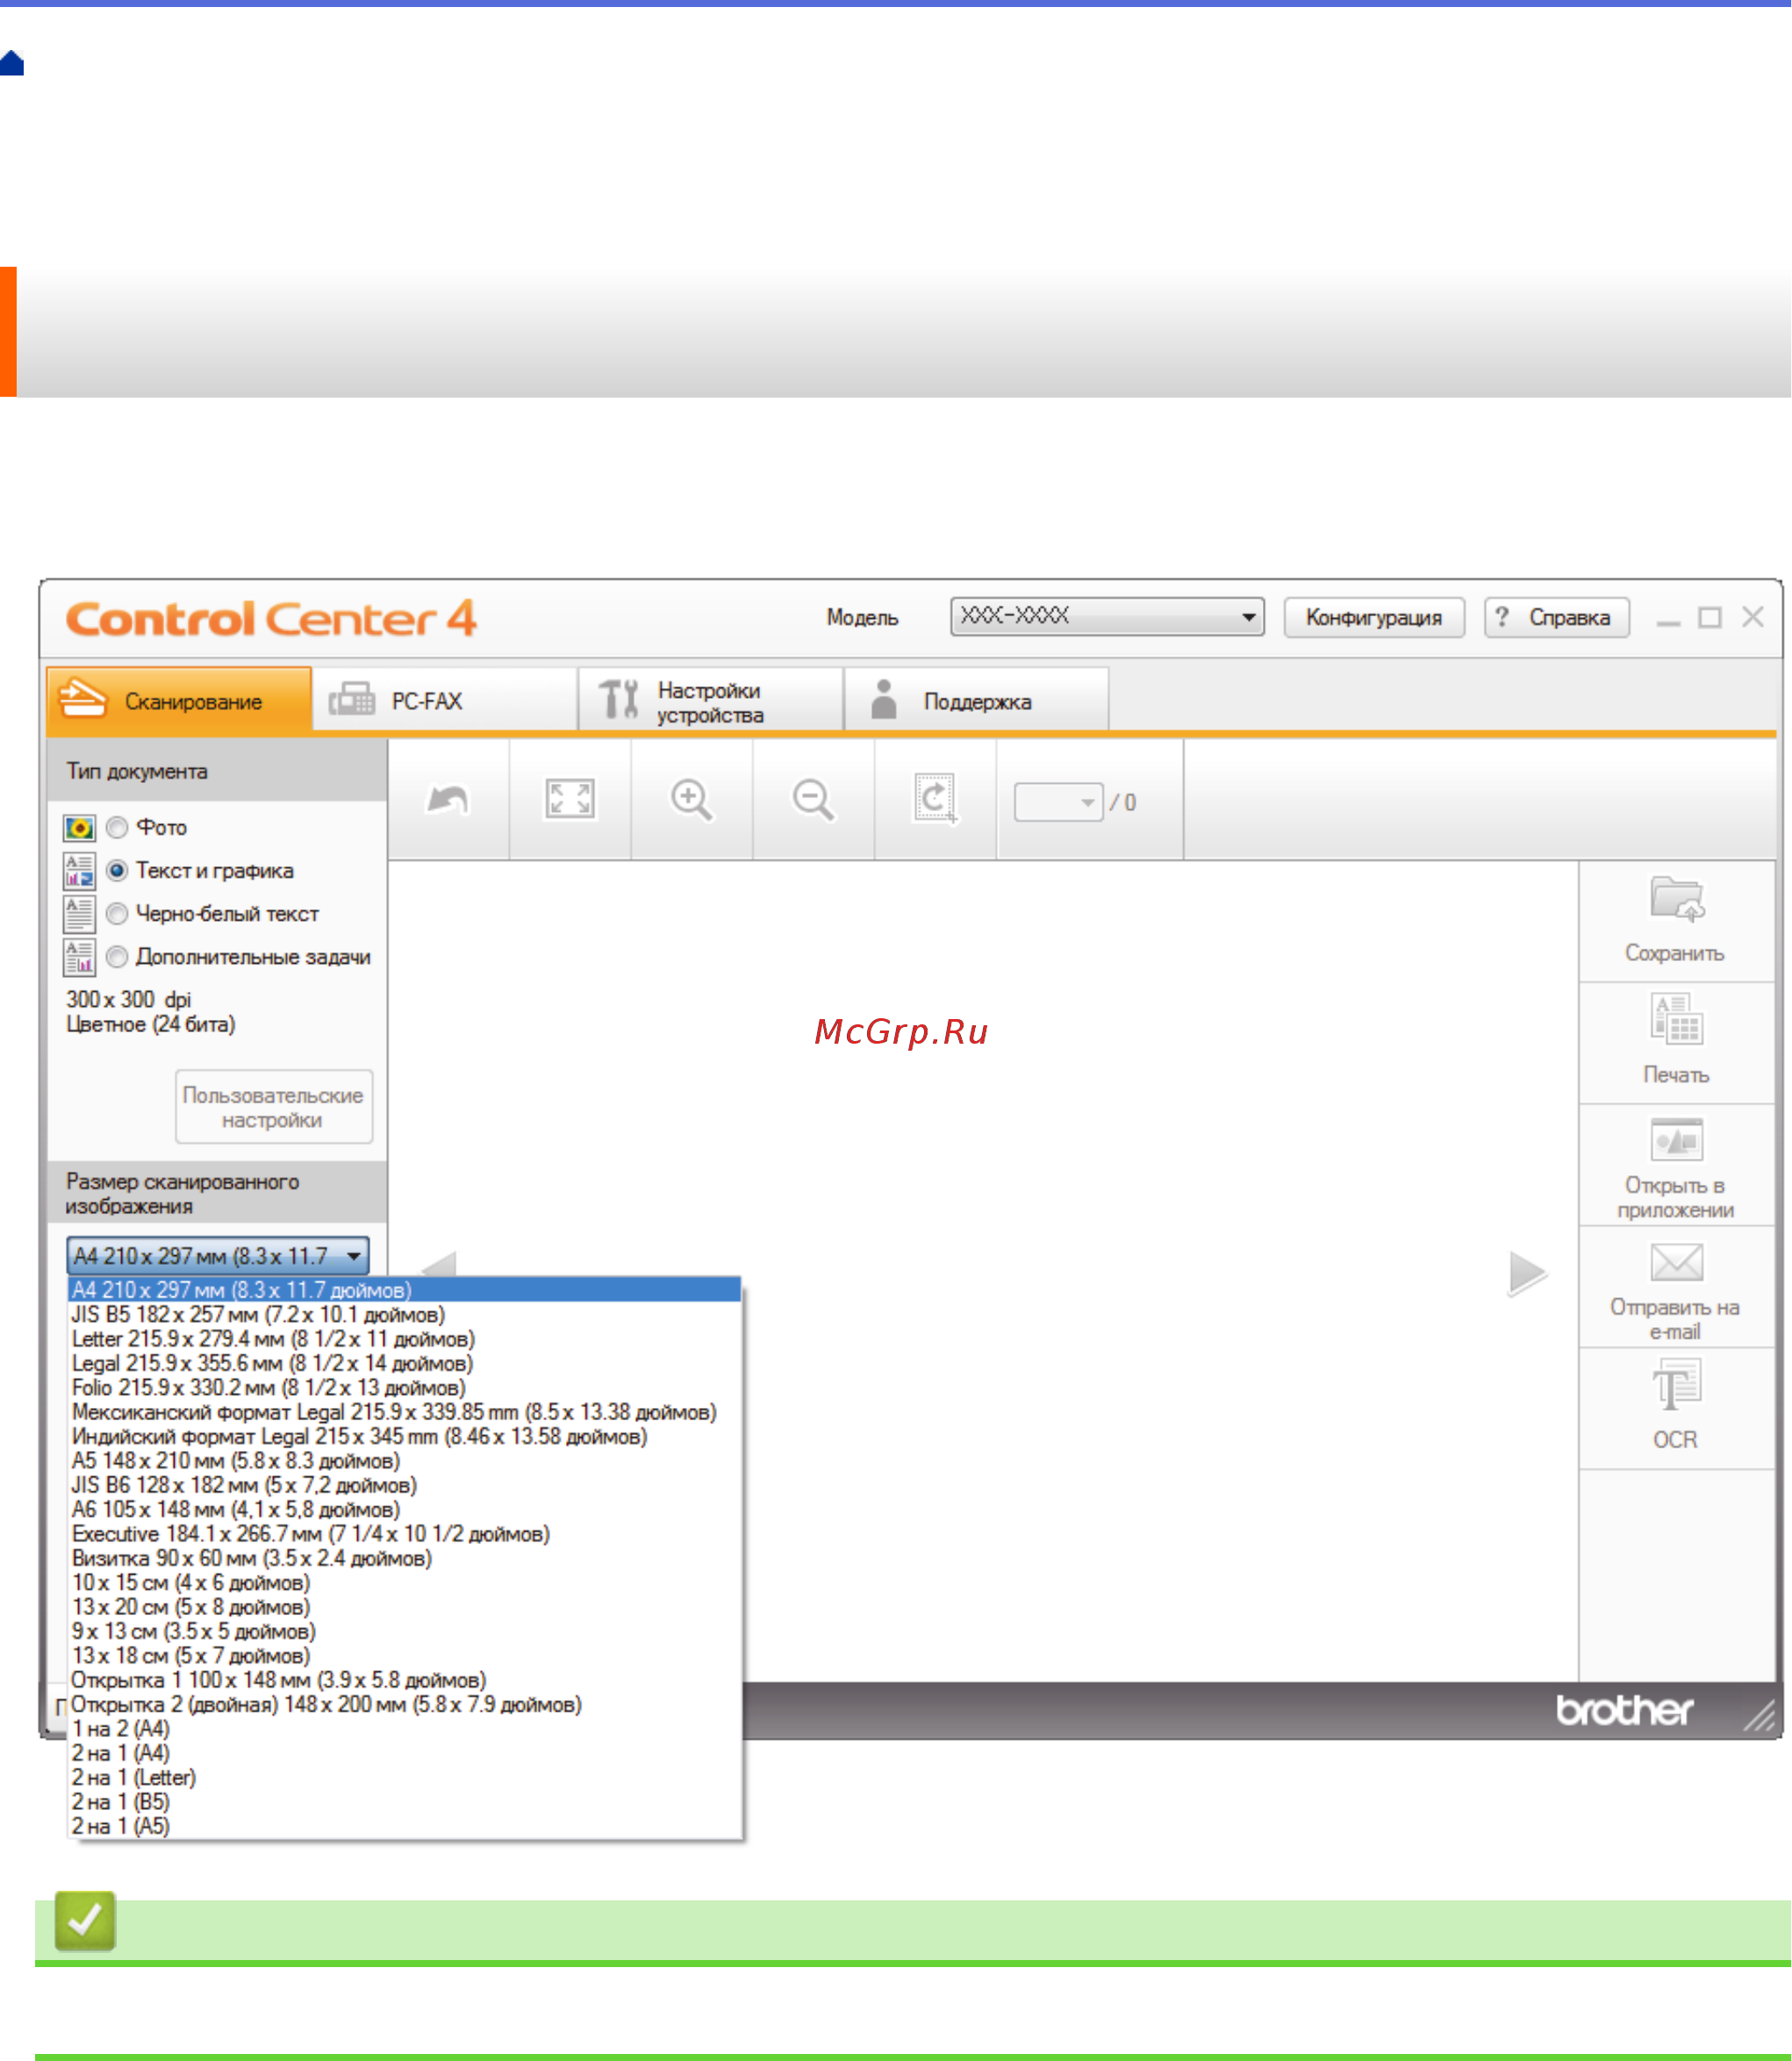Click the fit-to-window toolbar icon
Image resolution: width=1792 pixels, height=2061 pixels.
570,800
